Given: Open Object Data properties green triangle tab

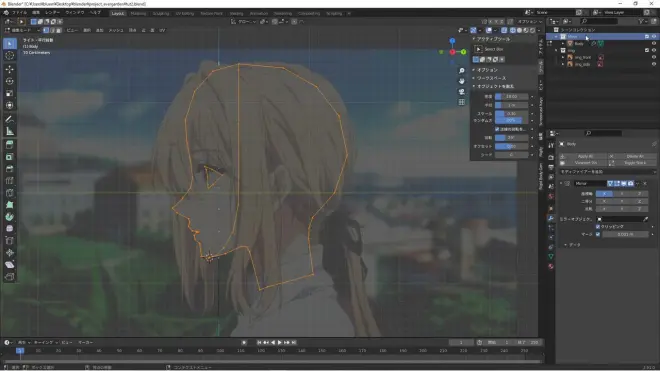Looking at the screenshot, I should (x=551, y=256).
